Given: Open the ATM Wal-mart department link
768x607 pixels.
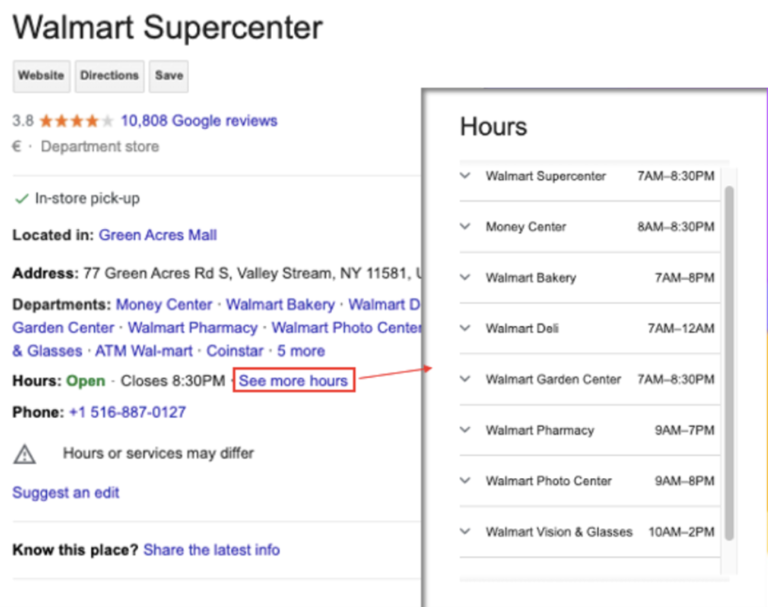Looking at the screenshot, I should point(144,351).
